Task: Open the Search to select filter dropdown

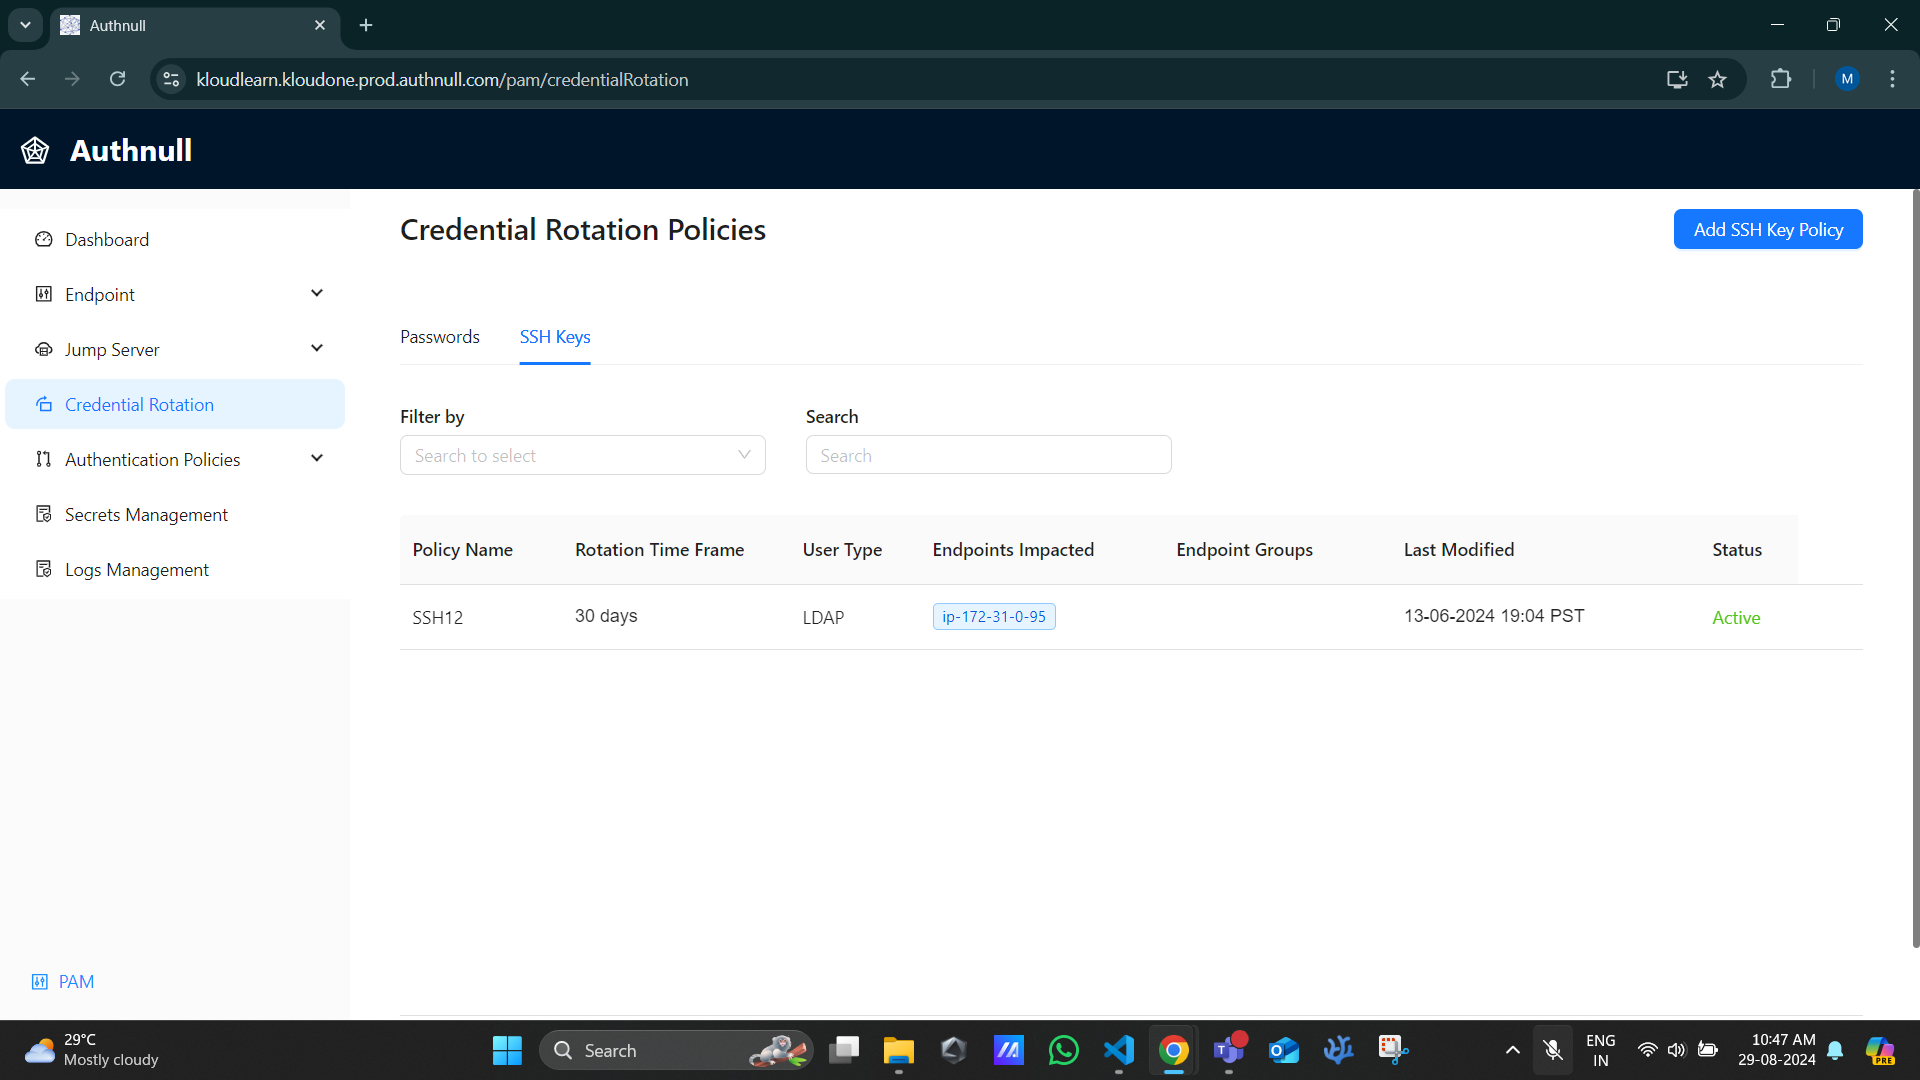Action: [583, 455]
